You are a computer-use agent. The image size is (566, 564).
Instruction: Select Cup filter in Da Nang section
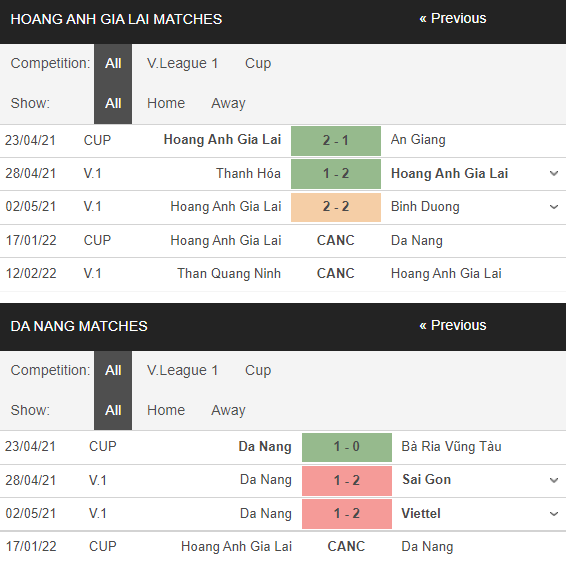point(258,370)
